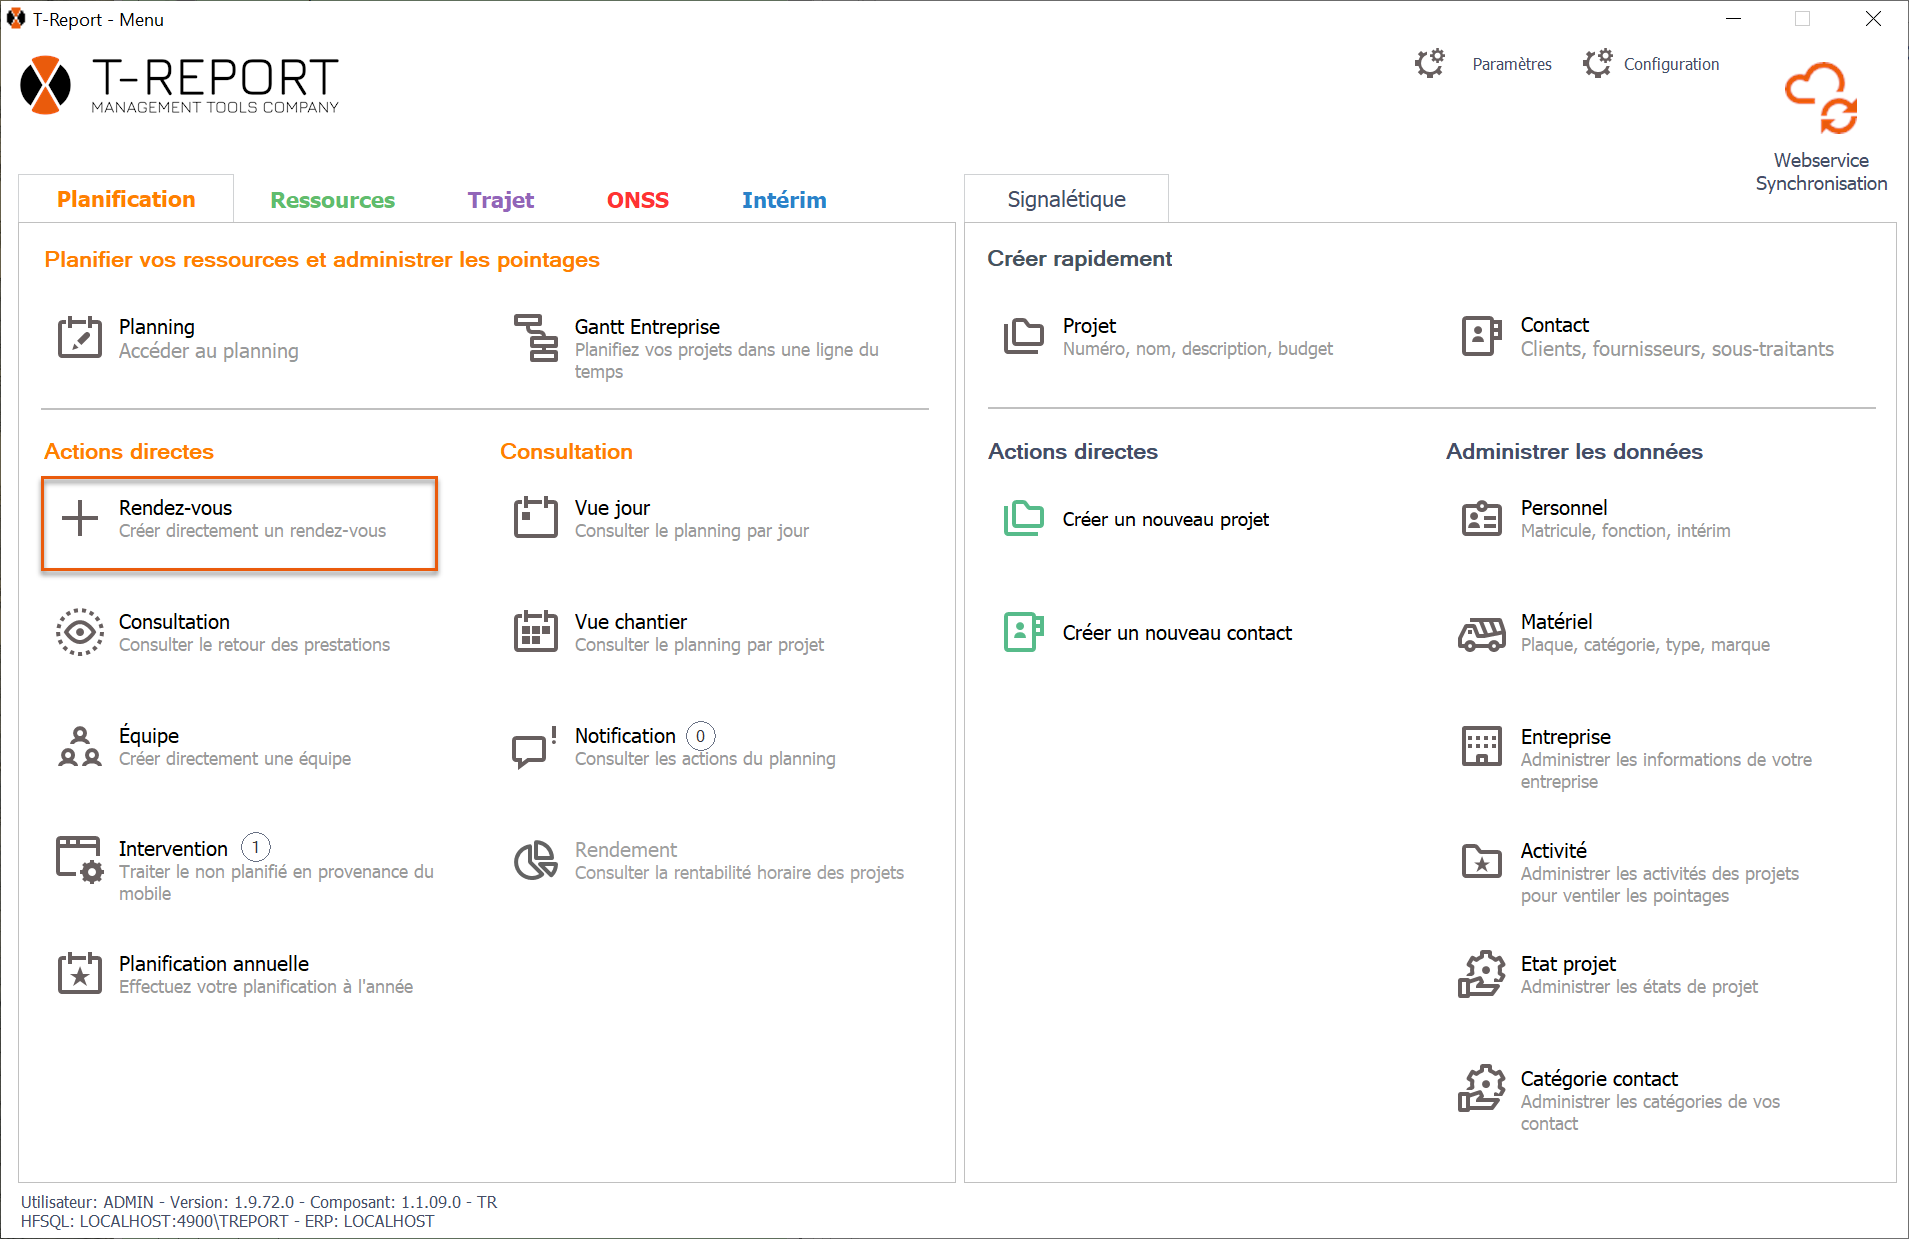Select the ONSS tab

(x=637, y=200)
